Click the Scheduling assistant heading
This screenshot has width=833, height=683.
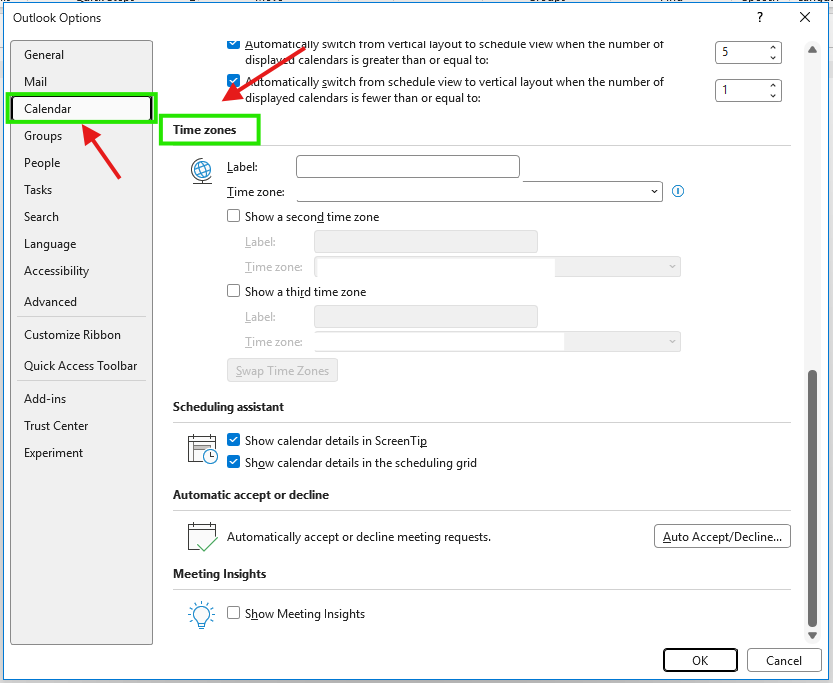click(228, 407)
